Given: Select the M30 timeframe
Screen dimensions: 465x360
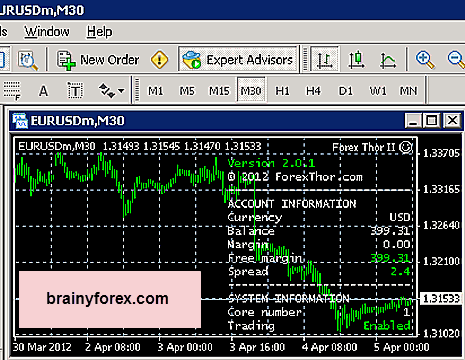Looking at the screenshot, I should tap(251, 90).
